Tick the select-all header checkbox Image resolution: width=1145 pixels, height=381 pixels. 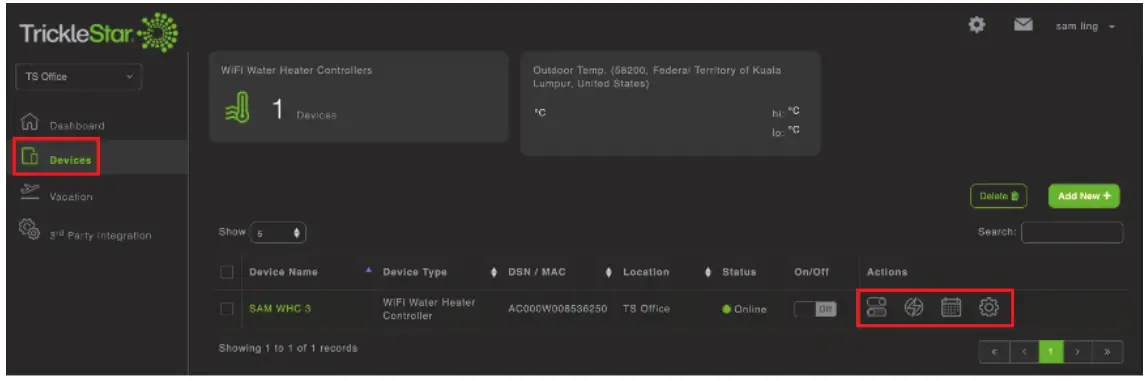(x=226, y=272)
